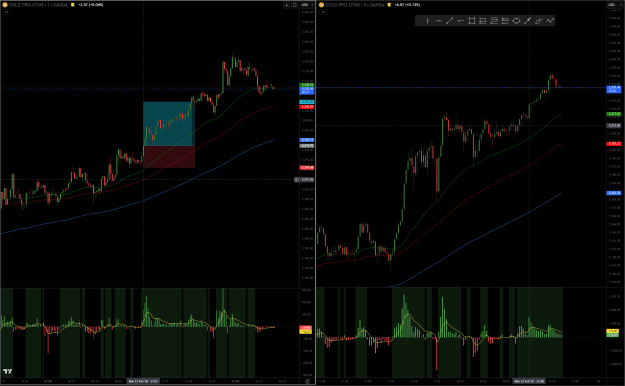
Task: Click the yellow value label in right indicator pane
Action: point(612,331)
